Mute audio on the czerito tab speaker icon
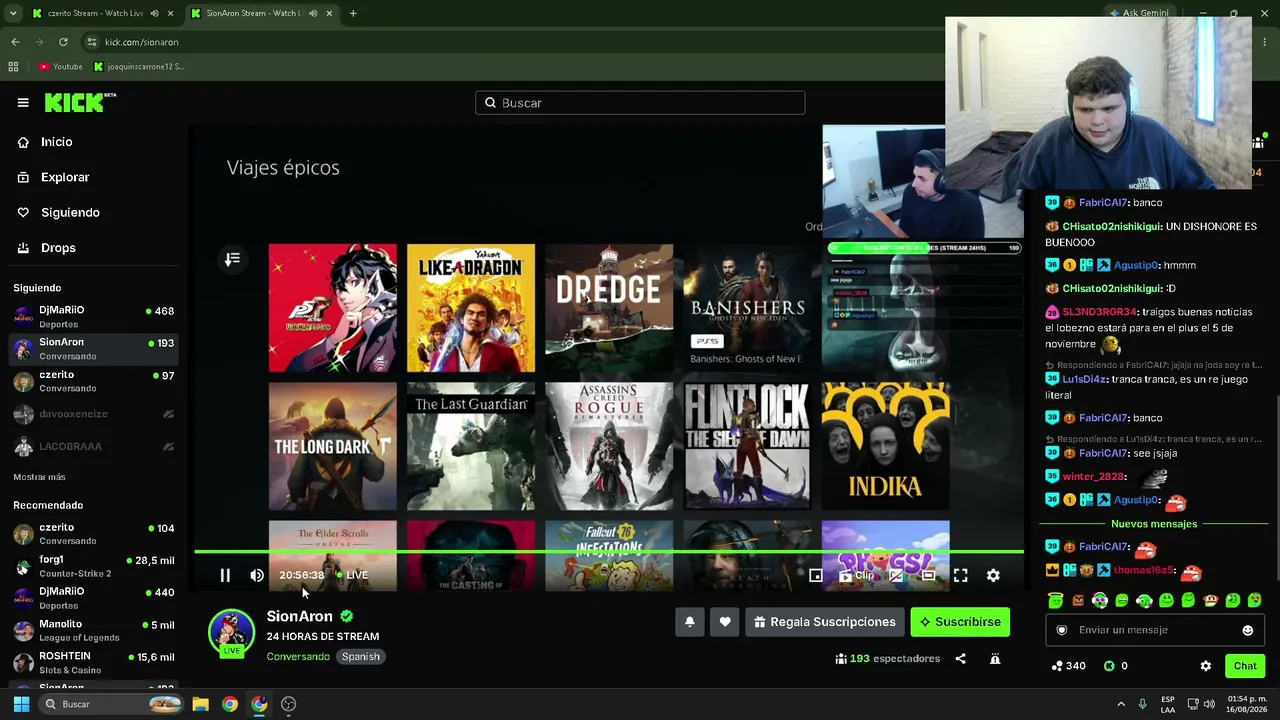The width and height of the screenshot is (1280, 720). pyautogui.click(x=154, y=13)
